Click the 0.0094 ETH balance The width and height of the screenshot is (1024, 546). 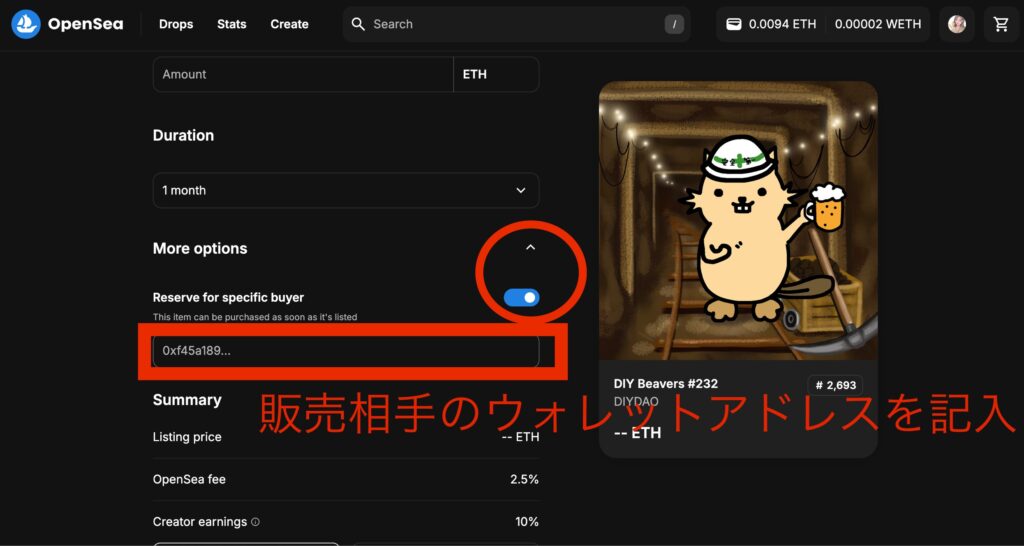pyautogui.click(x=782, y=24)
